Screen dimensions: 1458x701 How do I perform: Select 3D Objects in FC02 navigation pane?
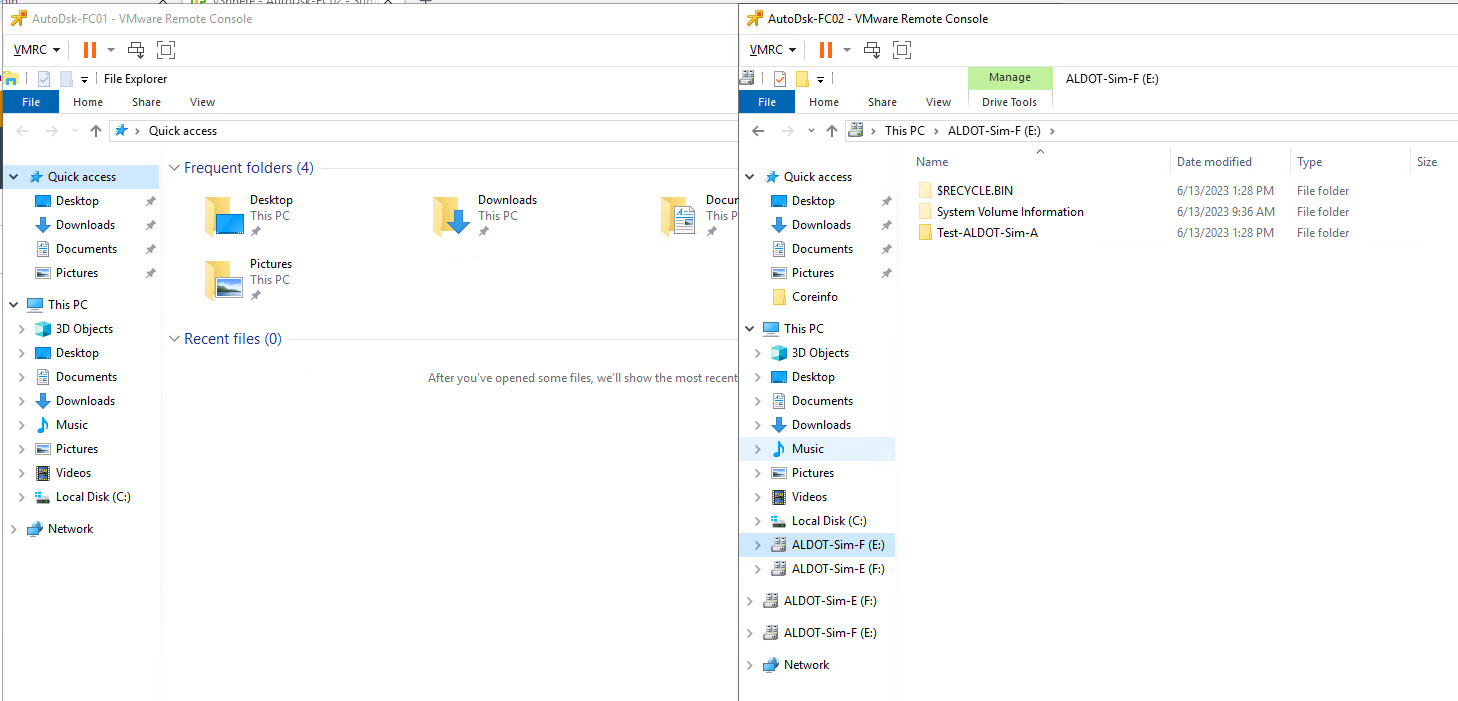click(x=820, y=353)
